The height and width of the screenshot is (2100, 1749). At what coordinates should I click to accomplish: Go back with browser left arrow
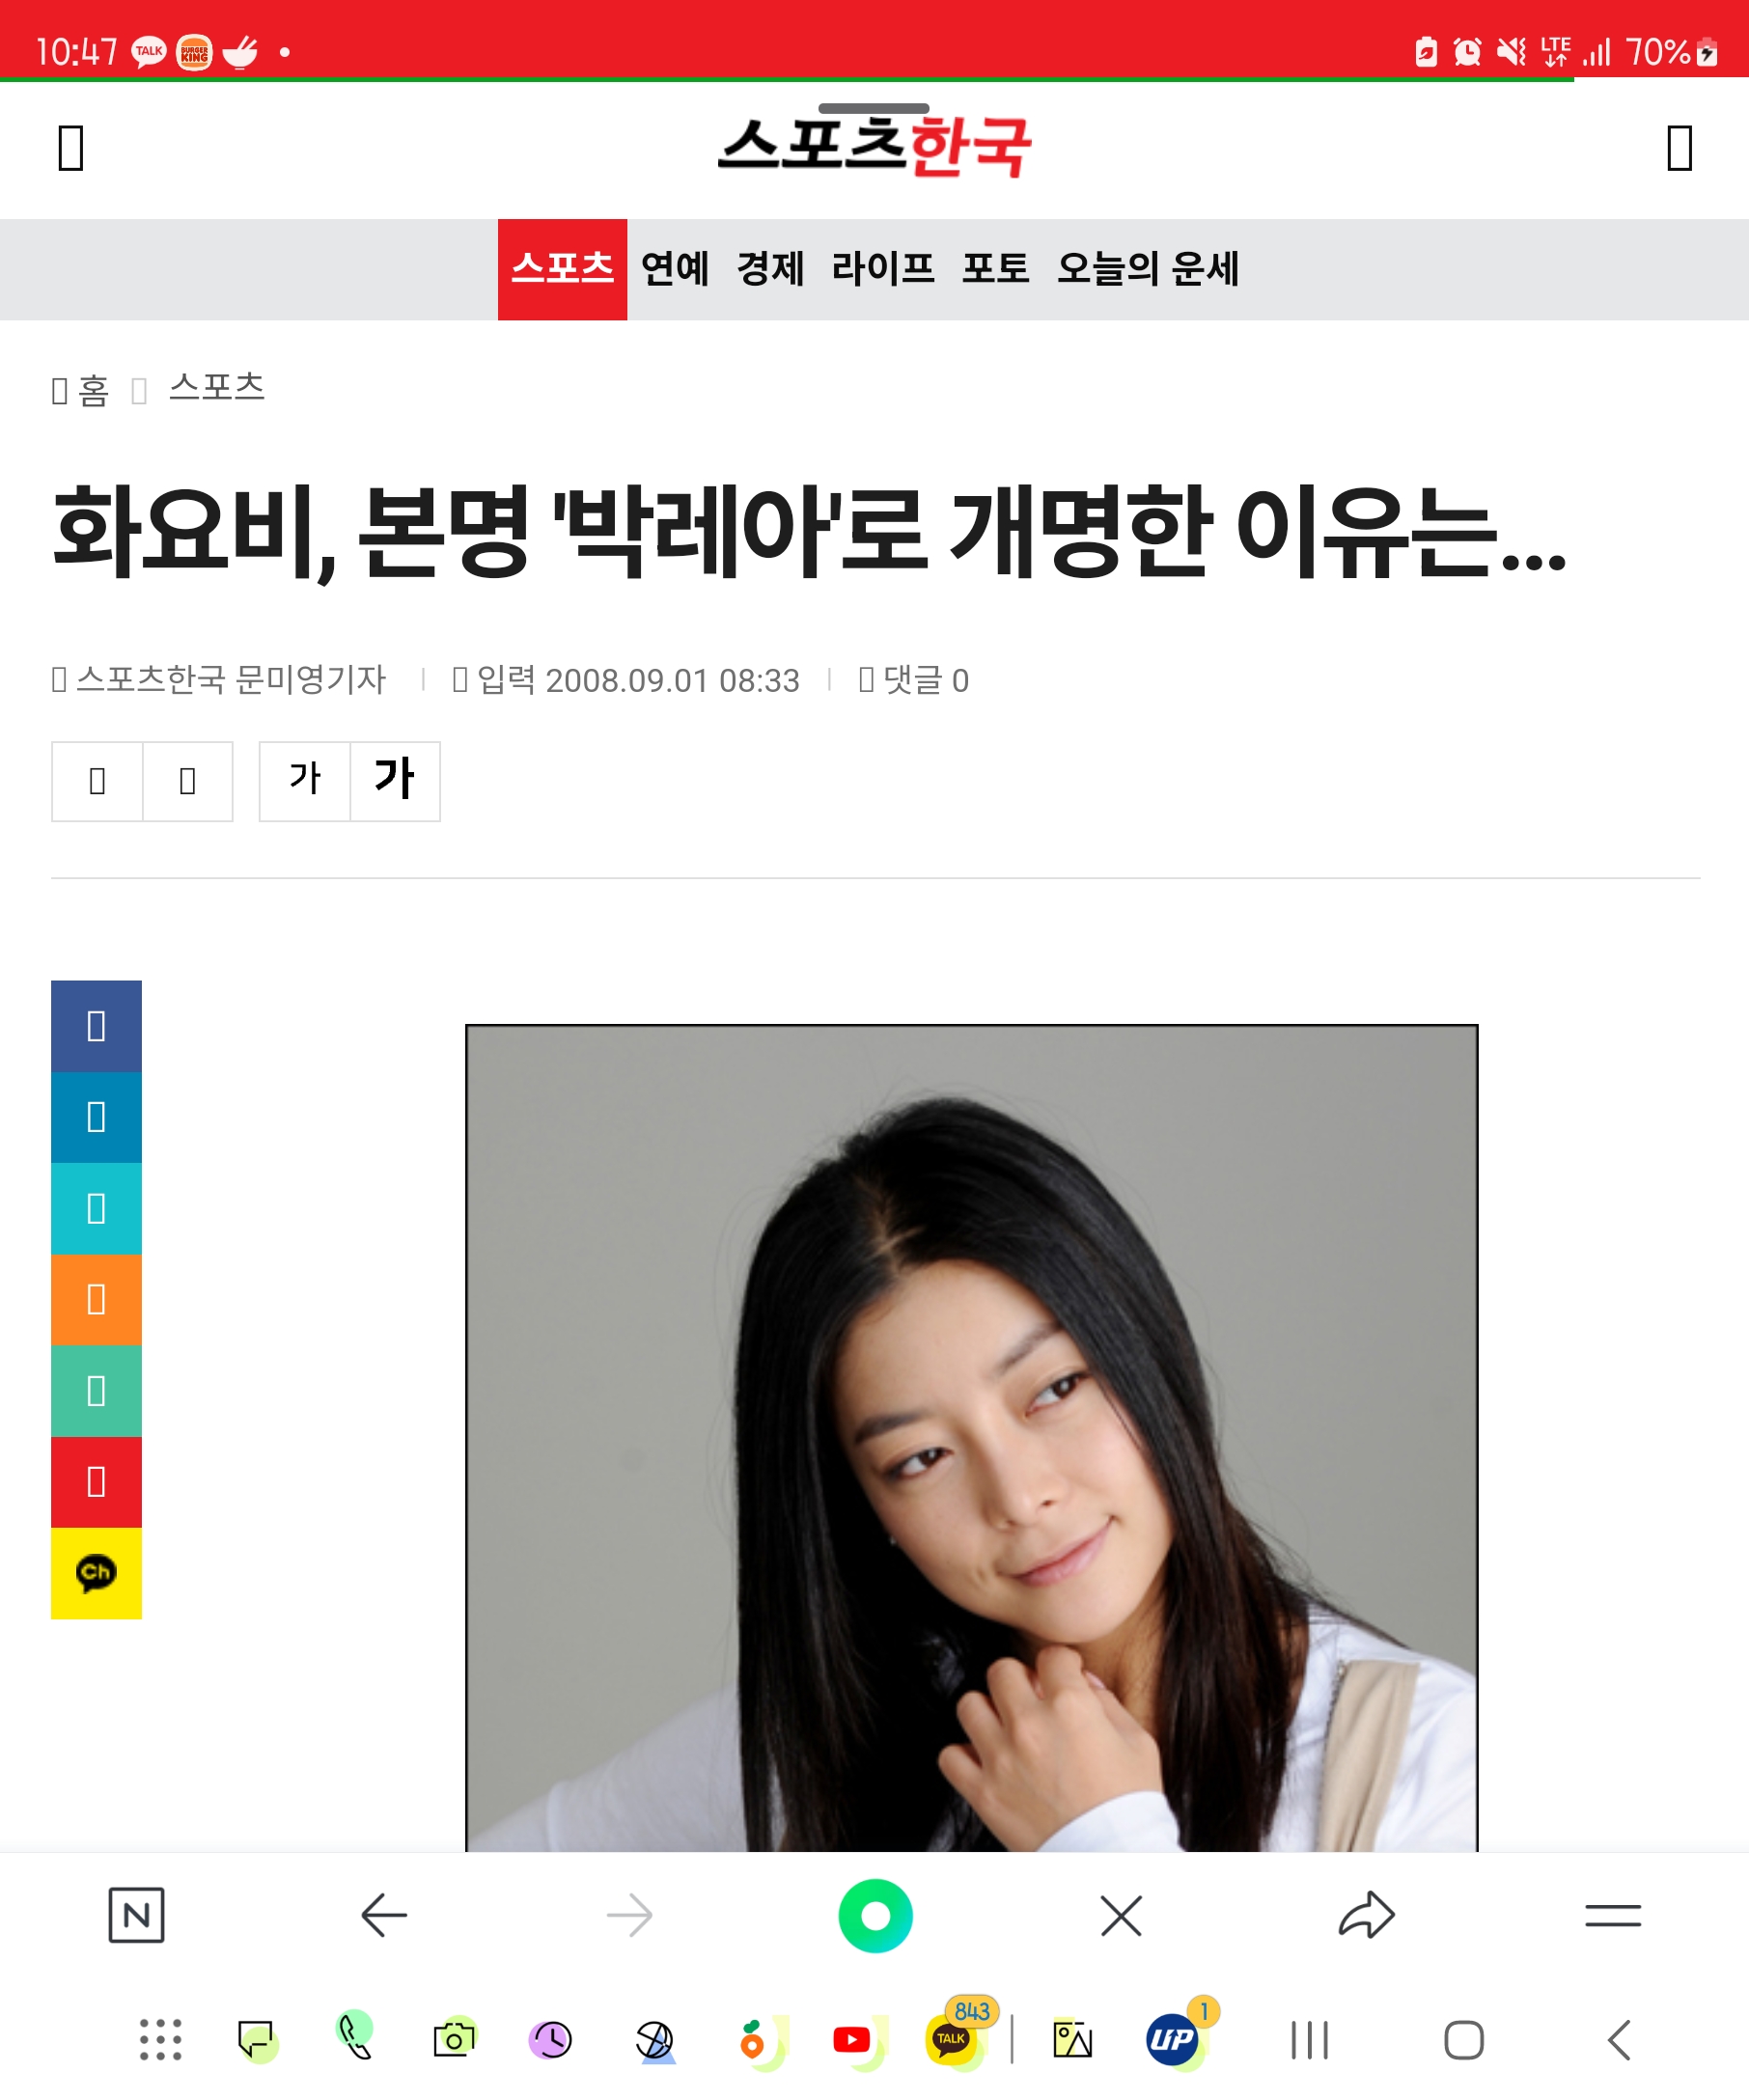click(384, 1915)
